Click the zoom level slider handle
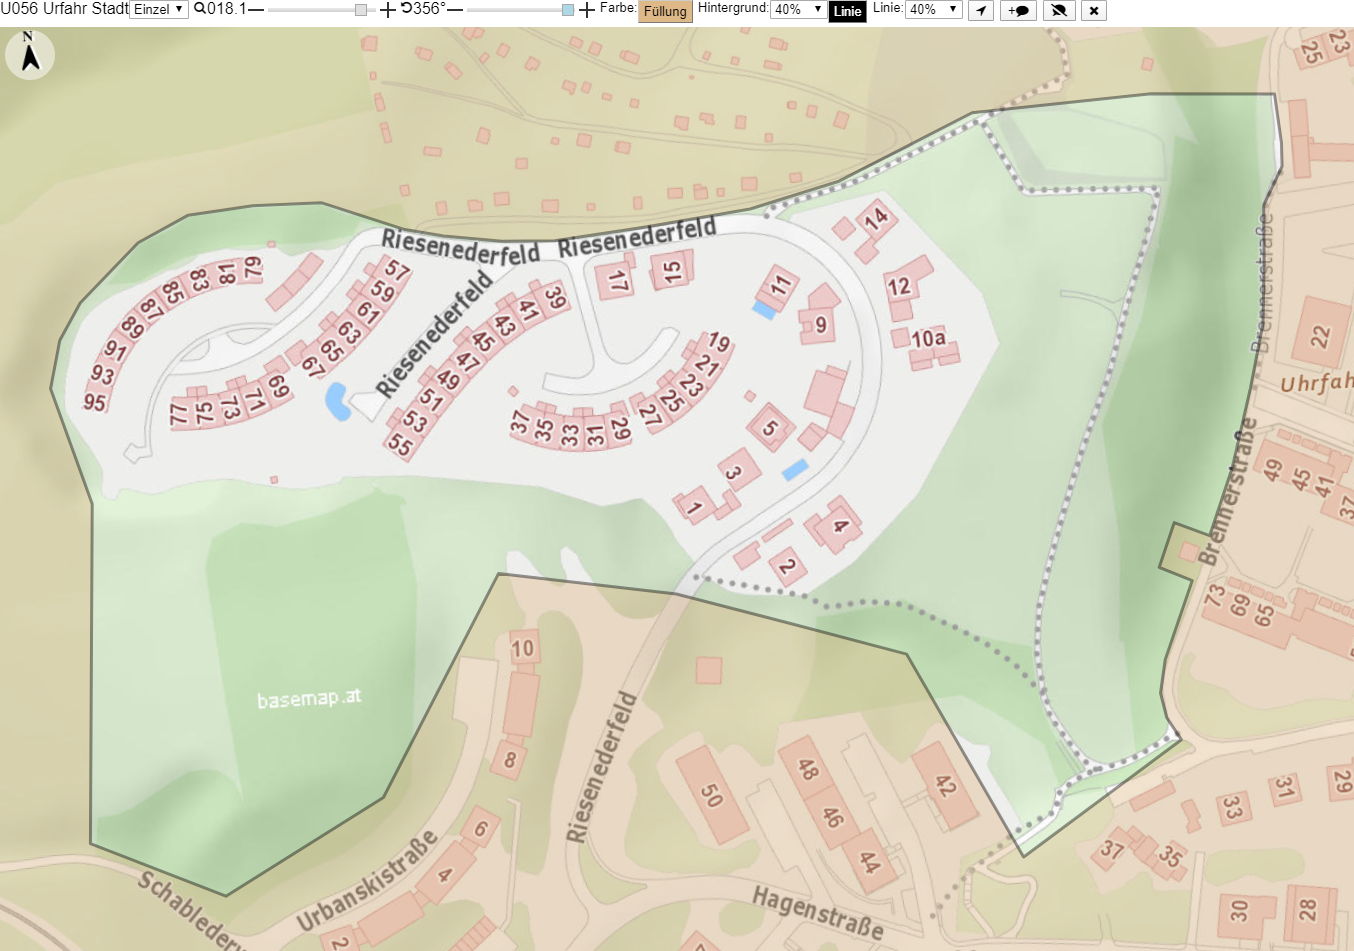1354x951 pixels. pyautogui.click(x=361, y=10)
